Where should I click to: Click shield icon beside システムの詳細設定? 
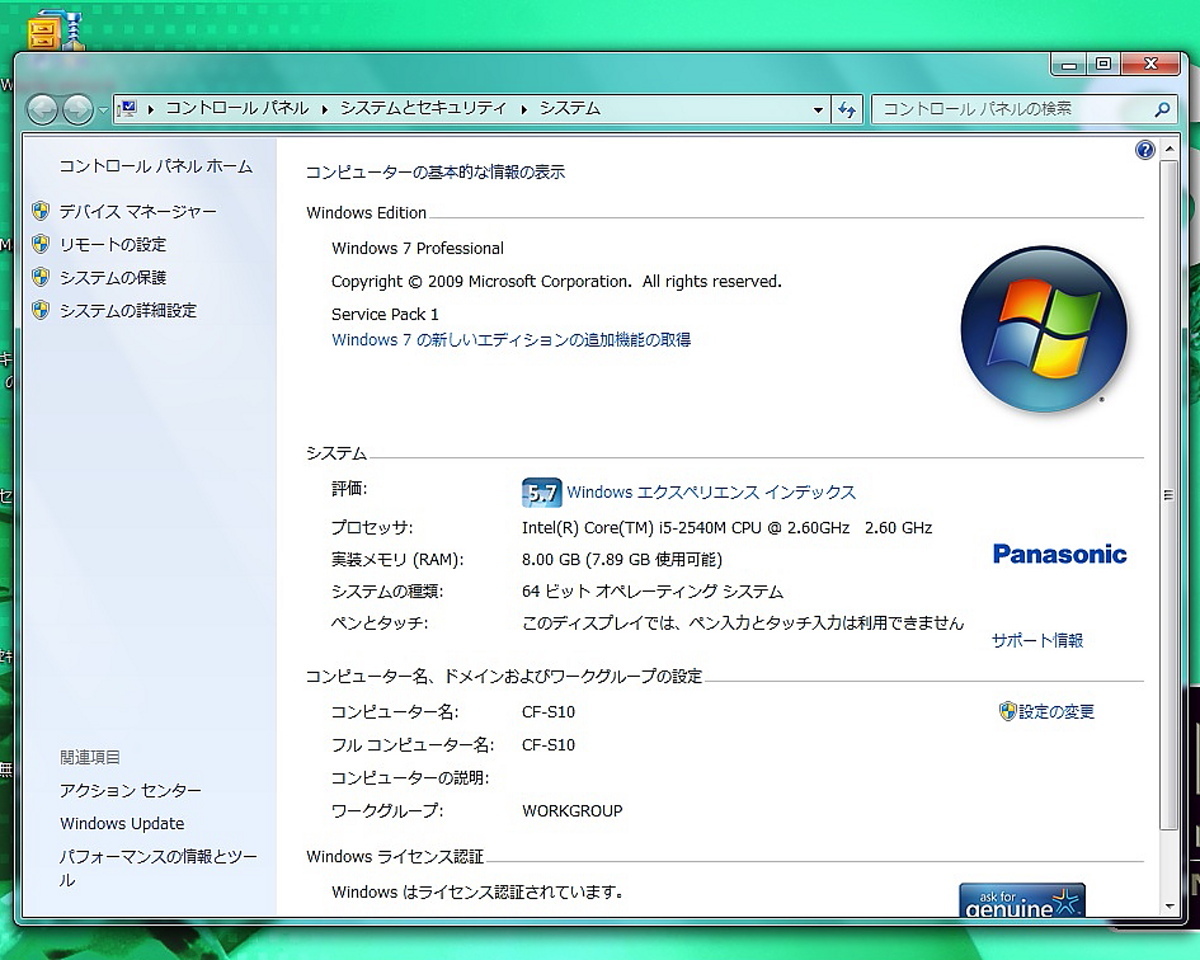[x=40, y=310]
